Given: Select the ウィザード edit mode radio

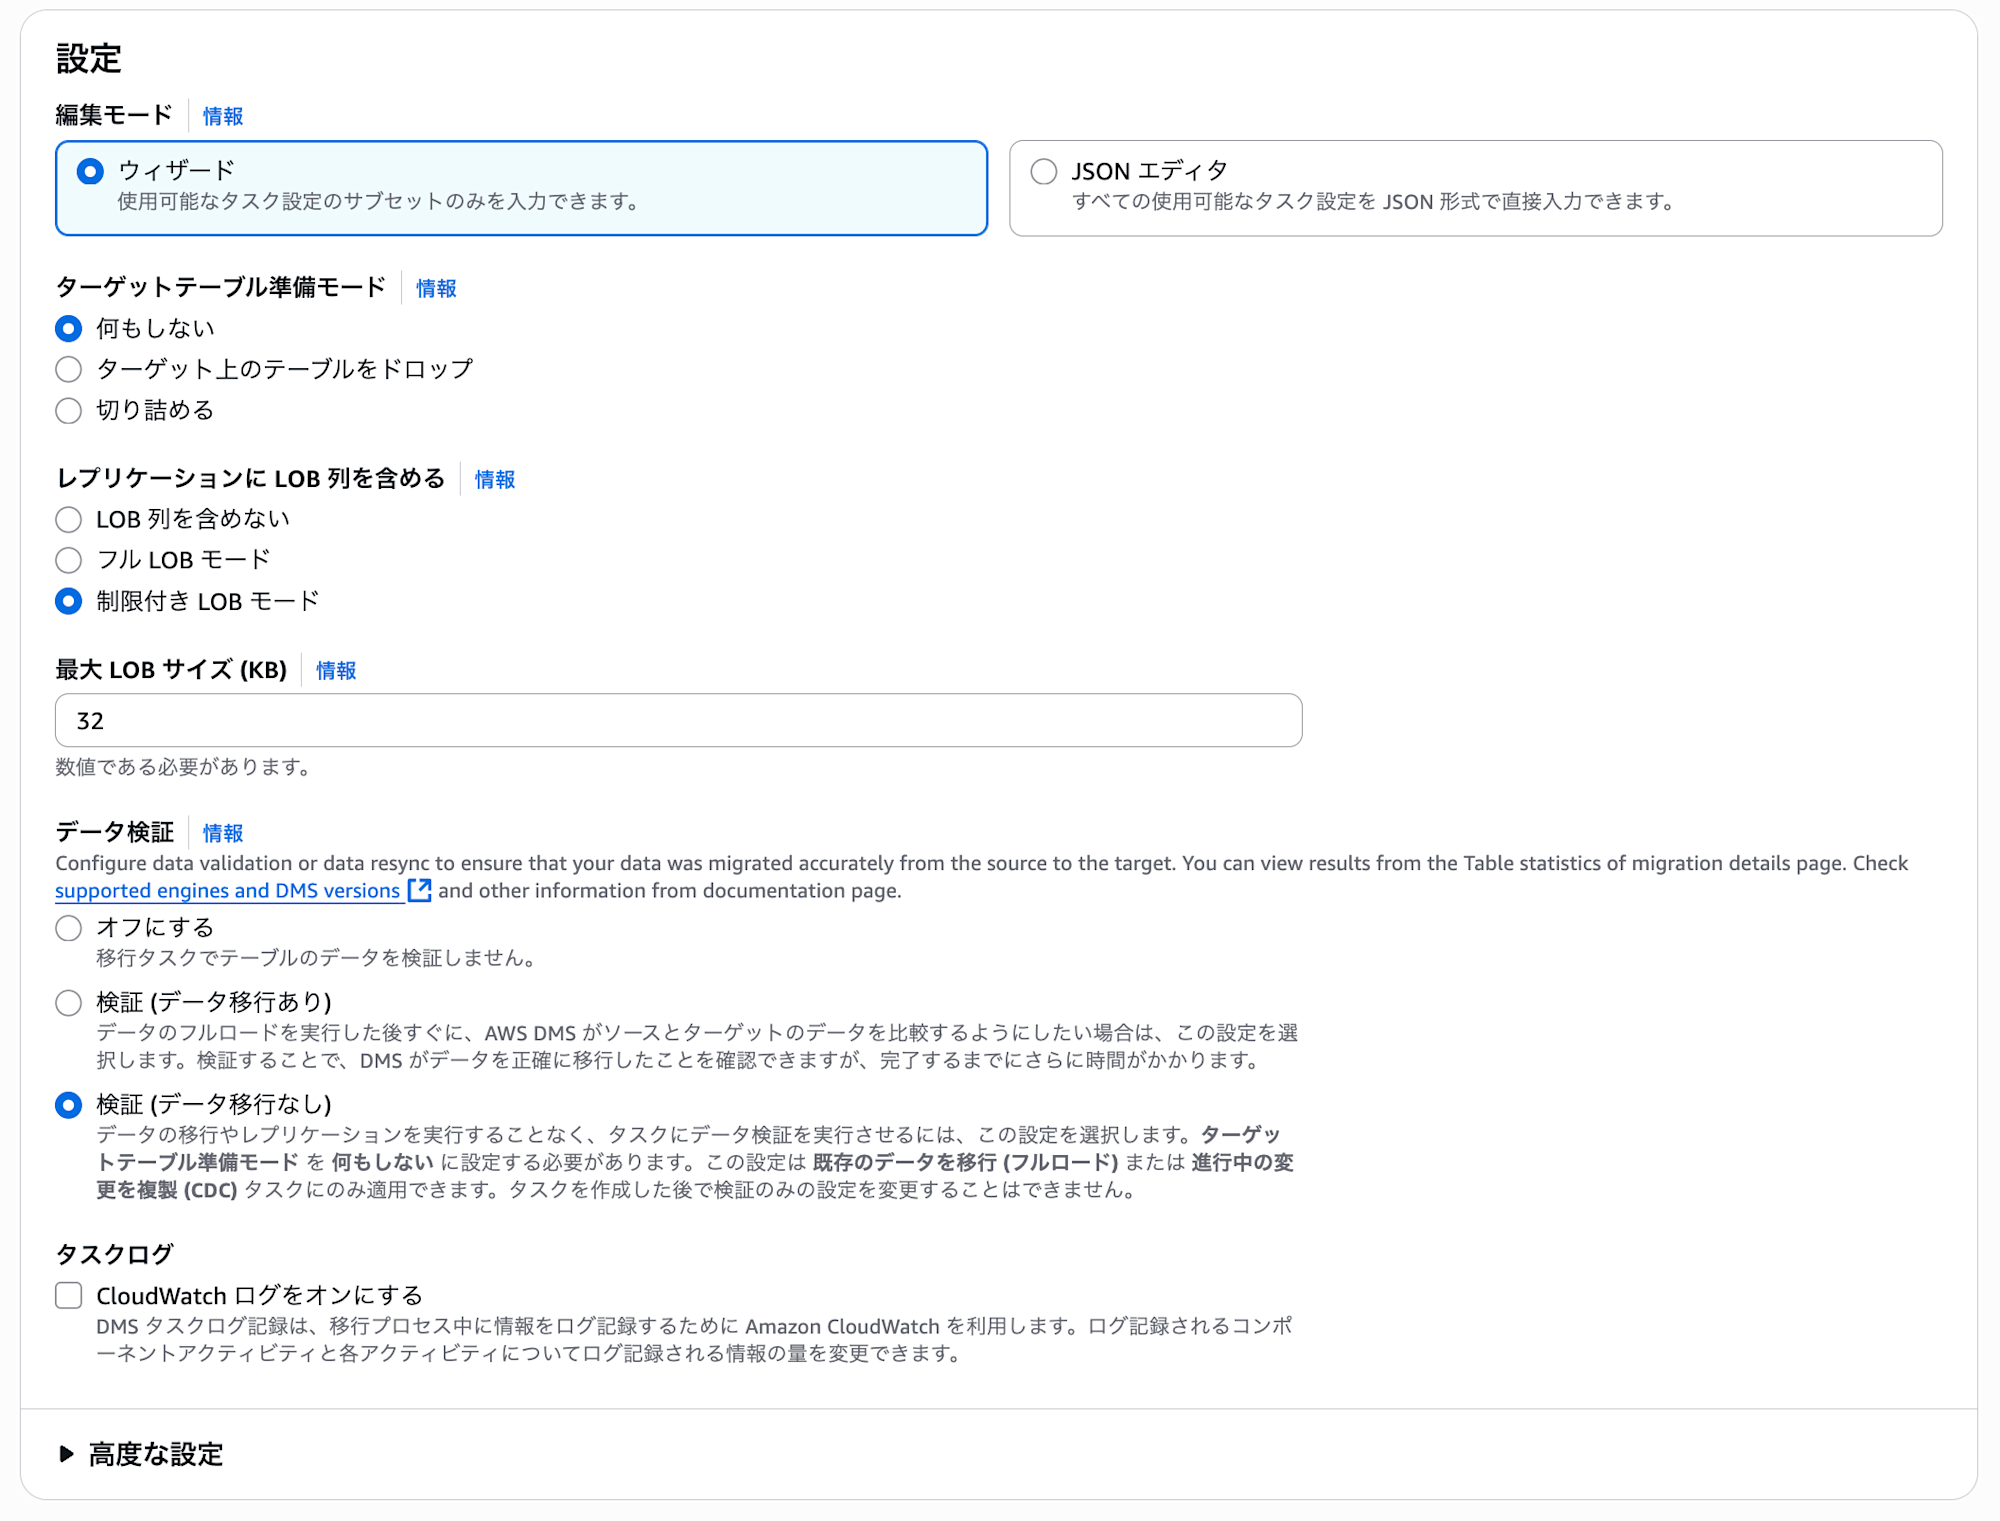Looking at the screenshot, I should [90, 171].
